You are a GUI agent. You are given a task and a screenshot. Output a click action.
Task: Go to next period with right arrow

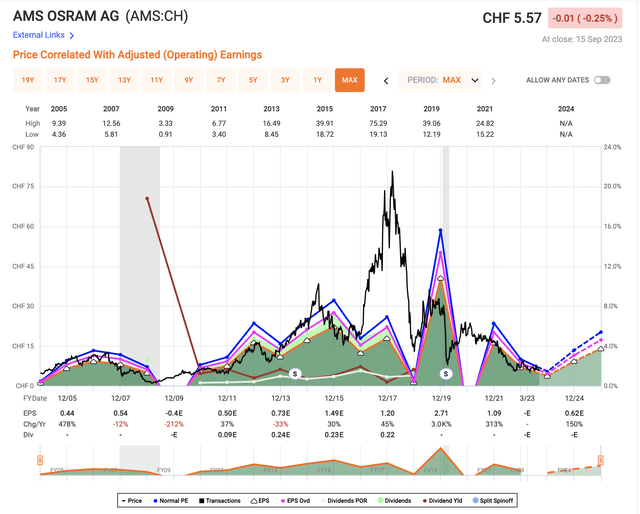click(x=493, y=81)
